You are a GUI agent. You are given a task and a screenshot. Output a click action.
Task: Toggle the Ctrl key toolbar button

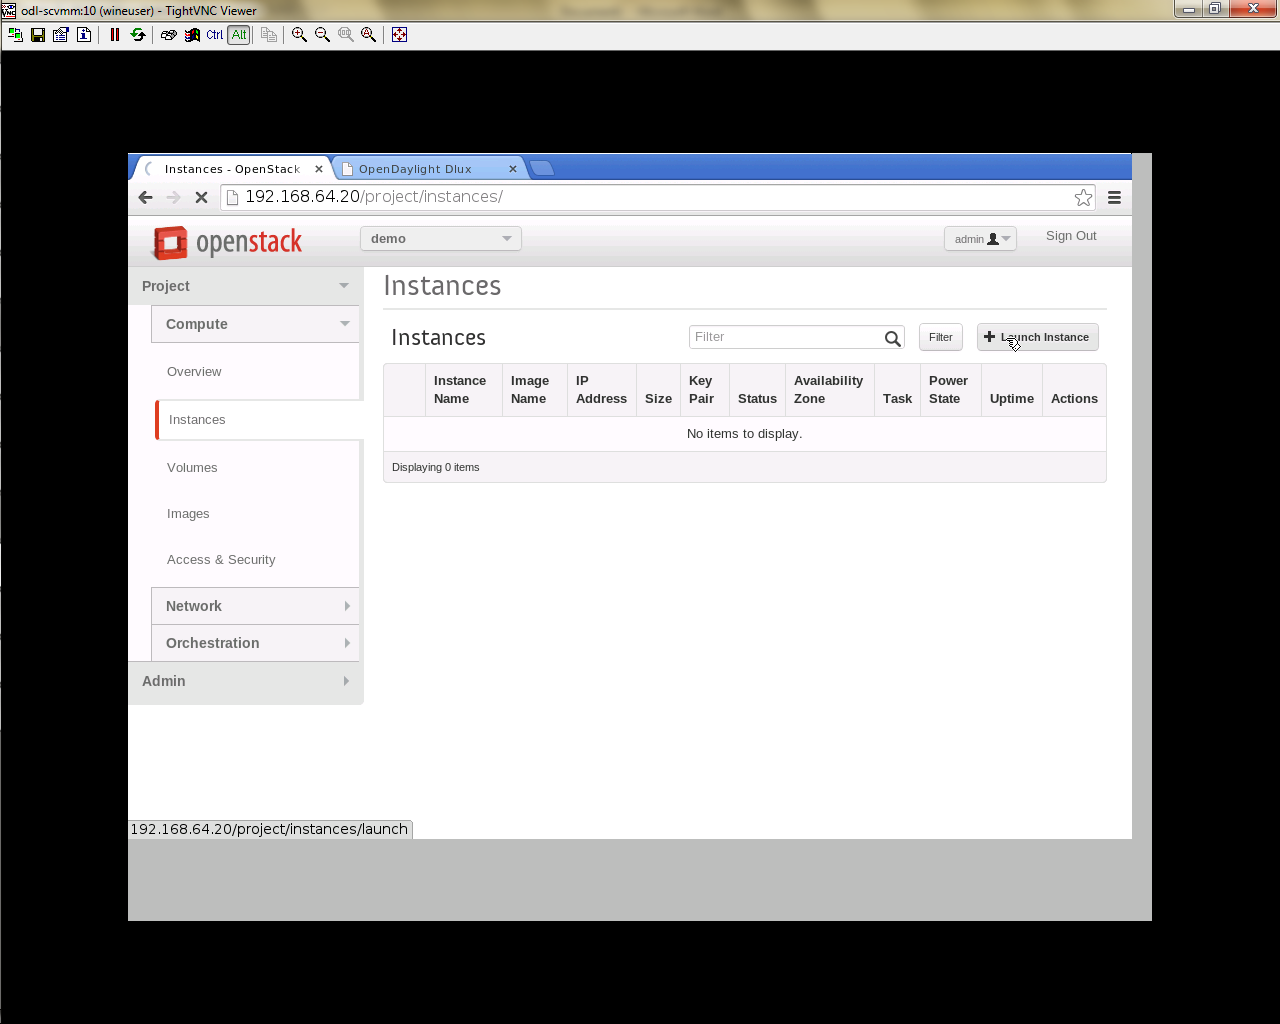click(215, 34)
